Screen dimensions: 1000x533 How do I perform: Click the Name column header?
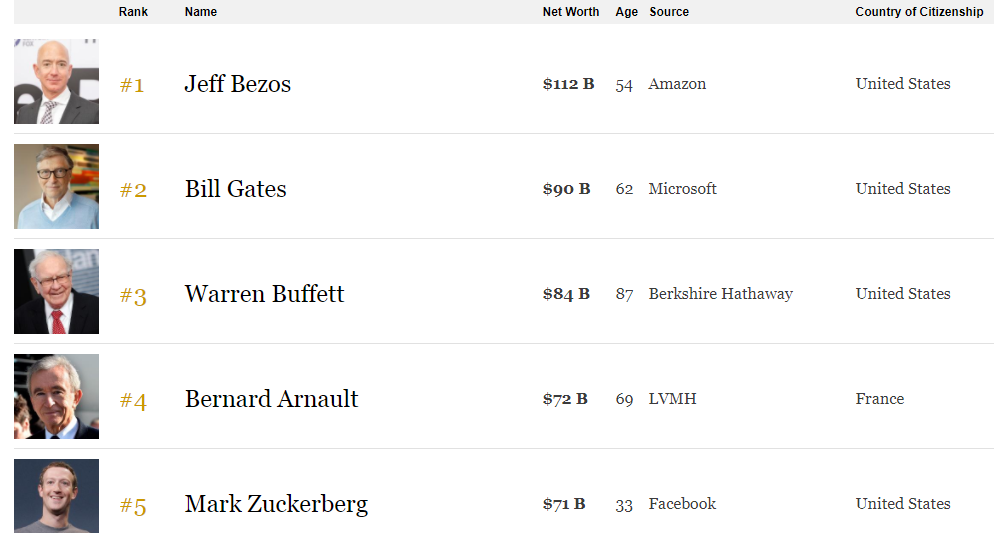click(x=201, y=12)
